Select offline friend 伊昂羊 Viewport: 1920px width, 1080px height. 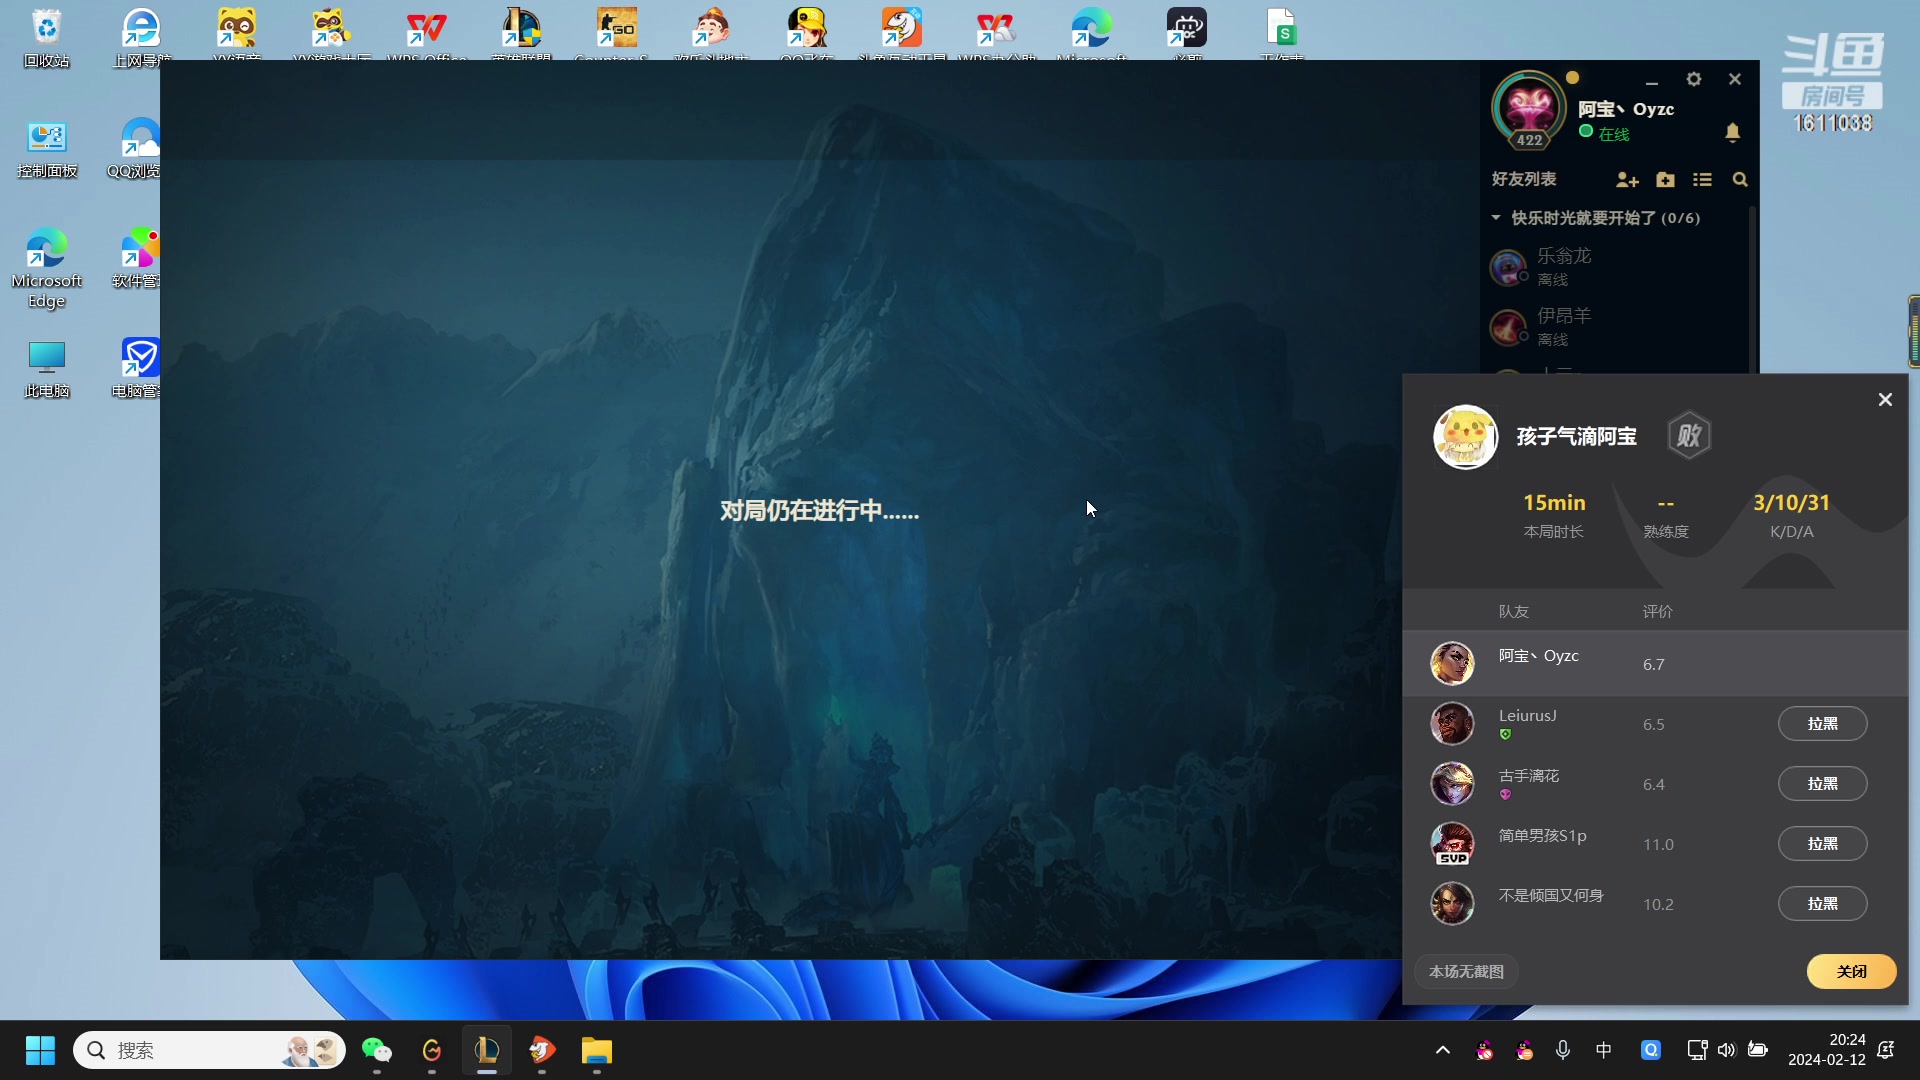pyautogui.click(x=1615, y=327)
